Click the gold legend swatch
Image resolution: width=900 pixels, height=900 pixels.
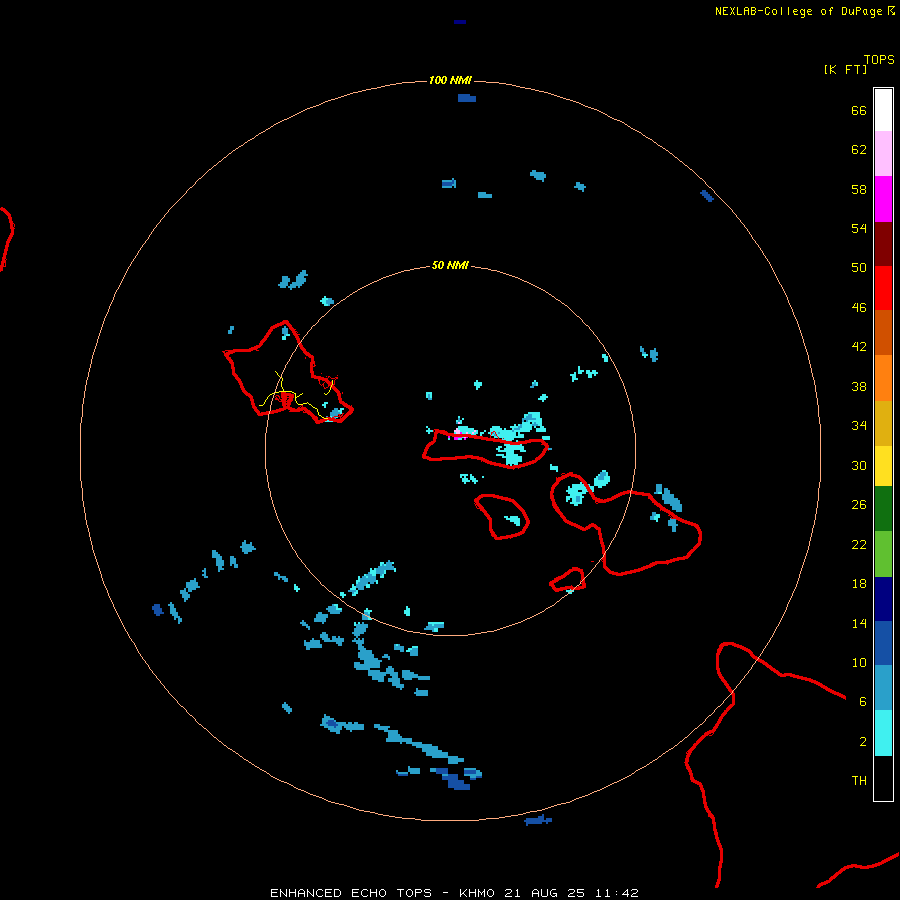pos(883,423)
